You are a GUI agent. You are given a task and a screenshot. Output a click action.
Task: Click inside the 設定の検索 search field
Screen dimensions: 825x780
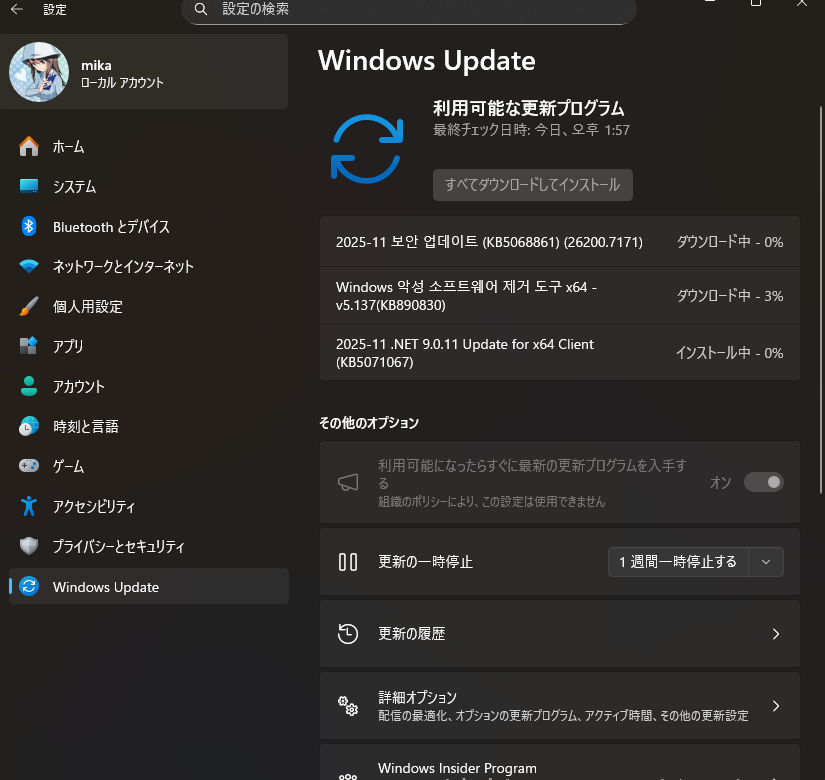(409, 11)
